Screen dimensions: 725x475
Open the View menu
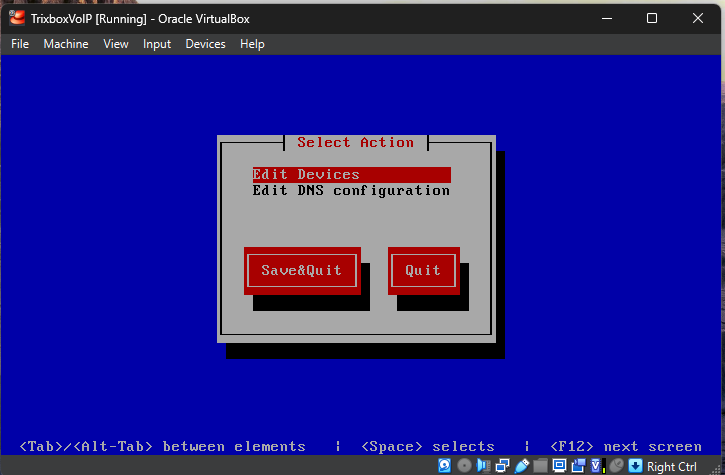[x=116, y=44]
